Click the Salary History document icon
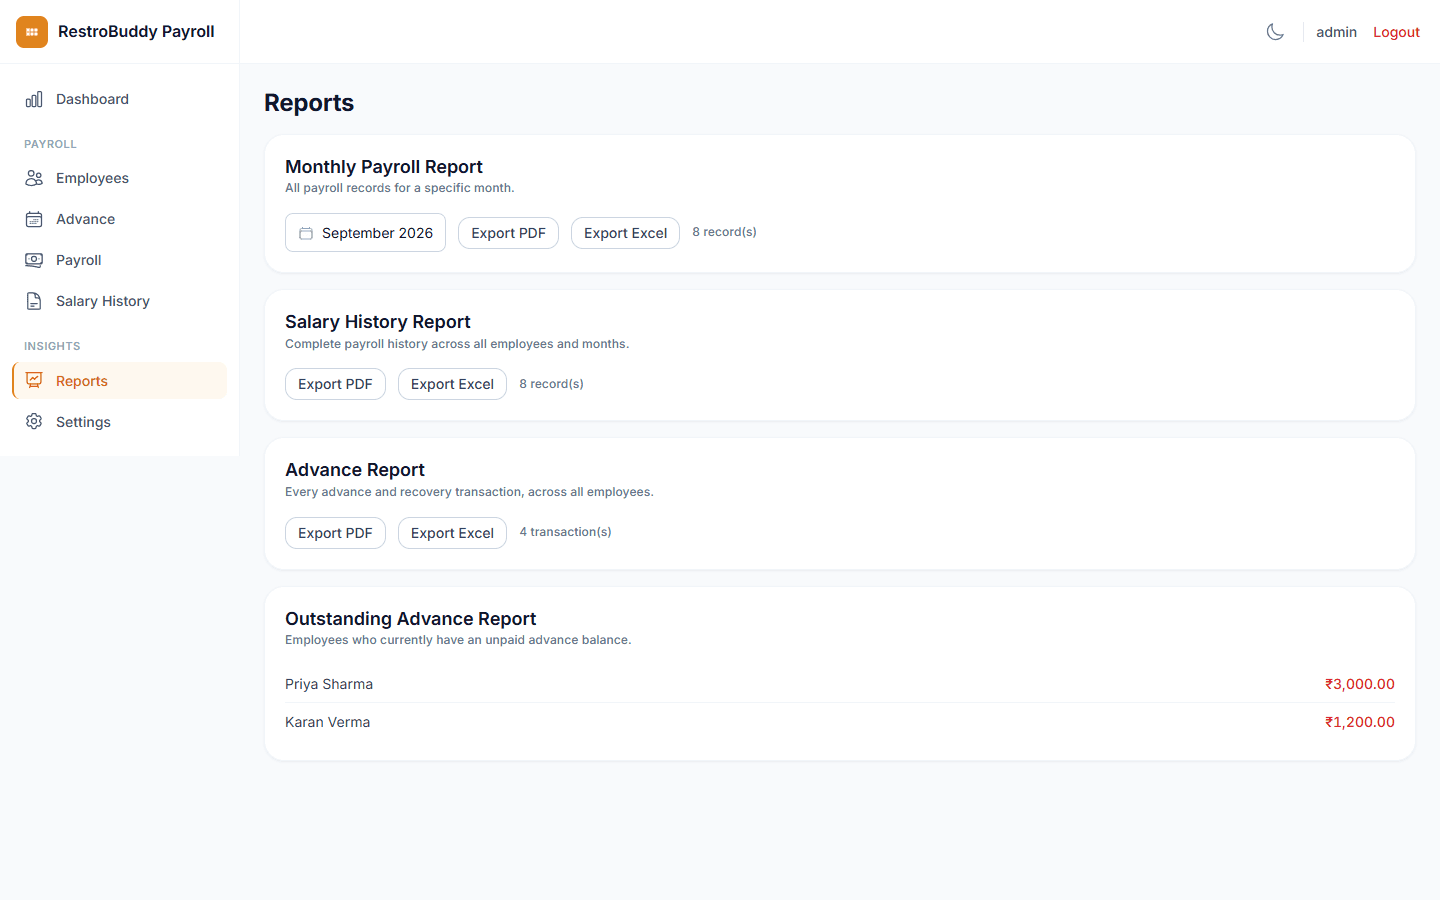The image size is (1440, 900). click(x=34, y=301)
